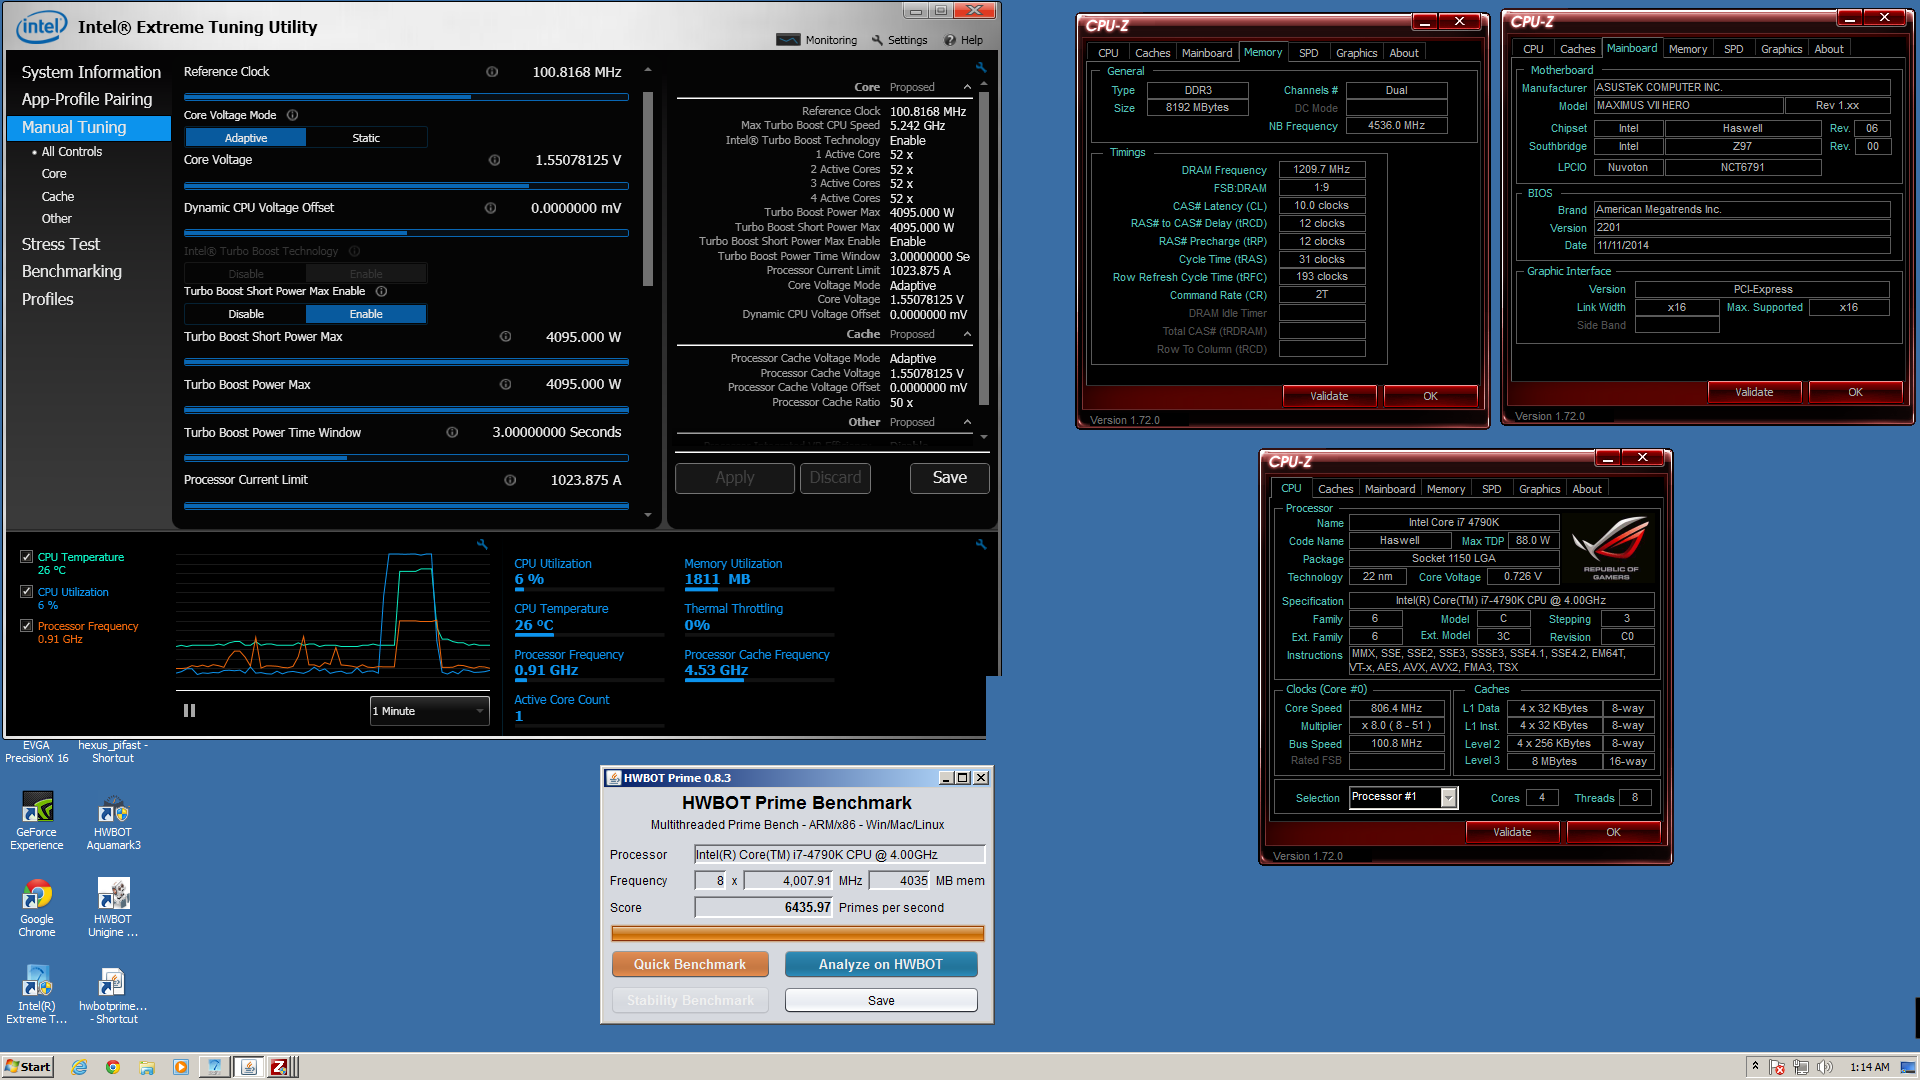Open Profiles section in sidebar
The width and height of the screenshot is (1920, 1080).
coord(48,299)
